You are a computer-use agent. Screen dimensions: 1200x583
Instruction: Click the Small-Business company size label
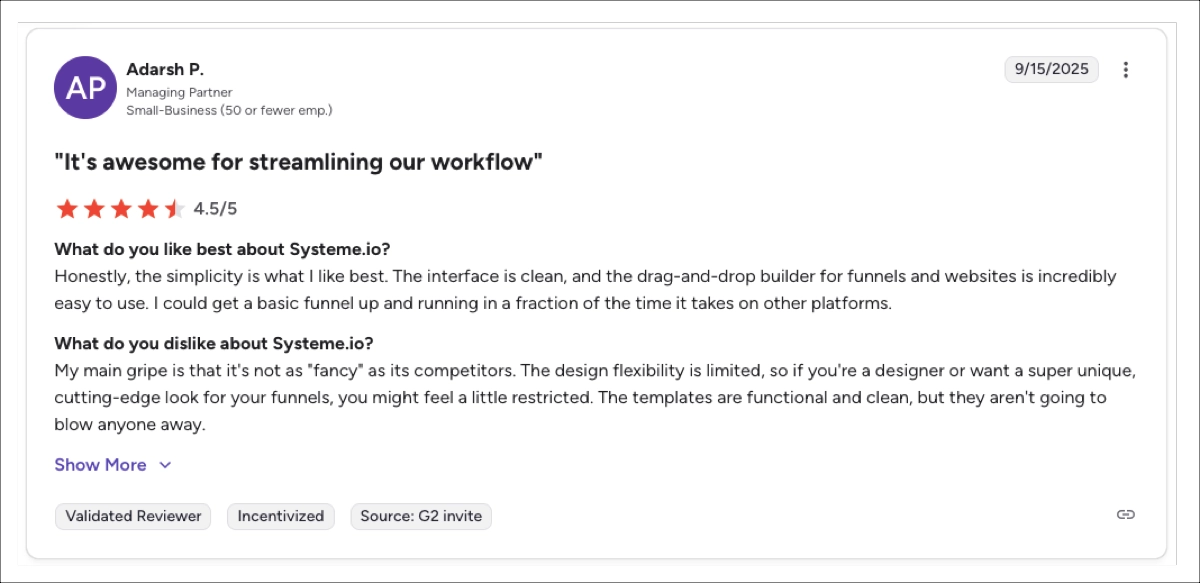229,110
